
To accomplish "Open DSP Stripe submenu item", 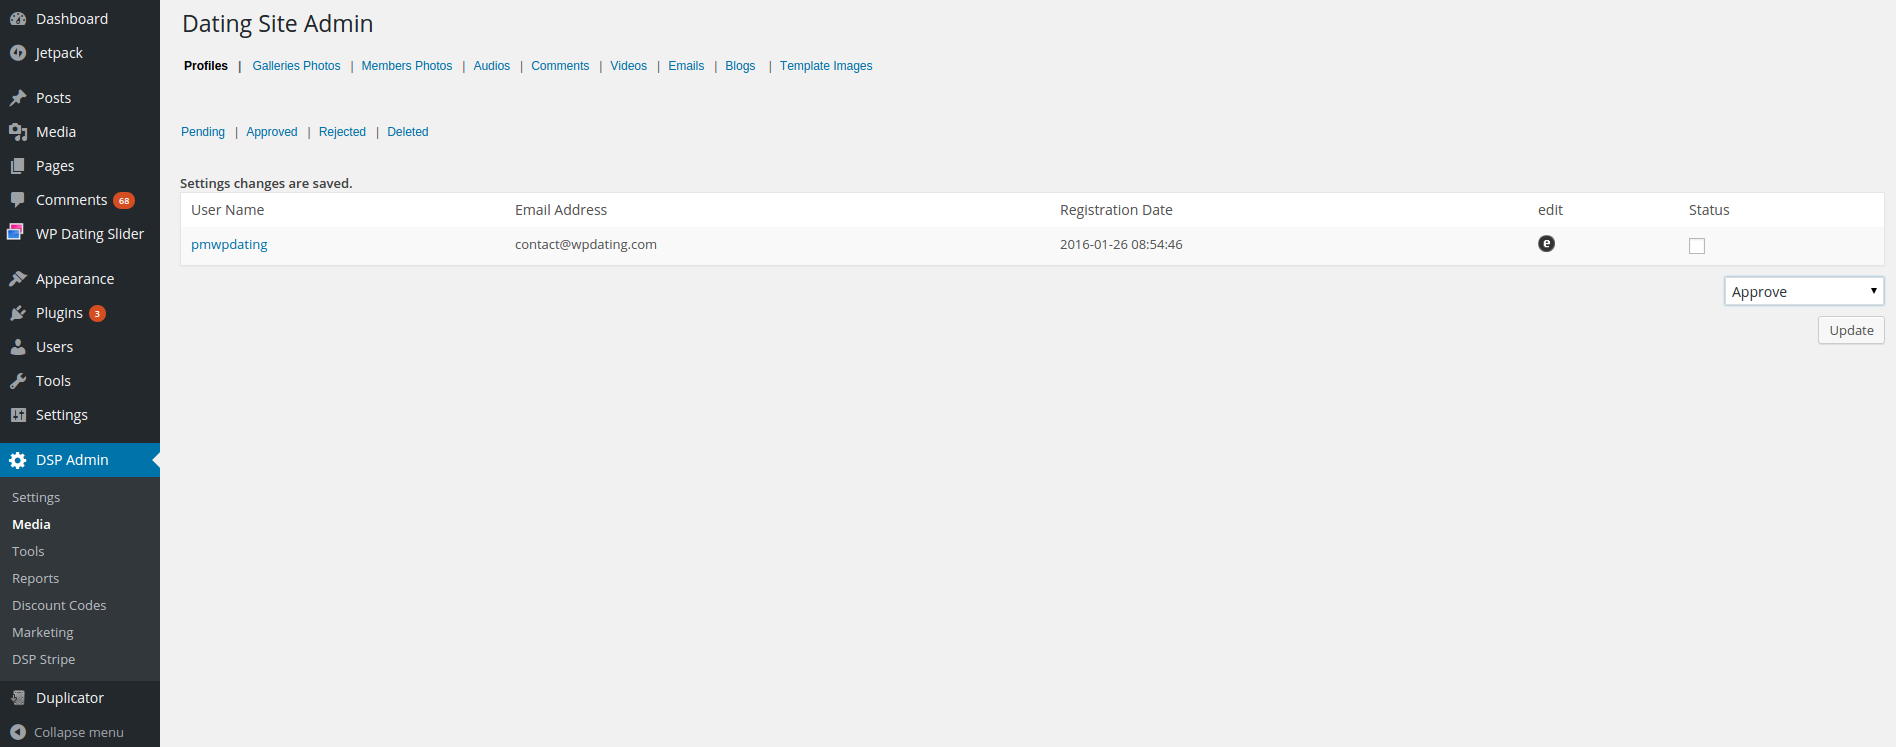I will point(44,659).
